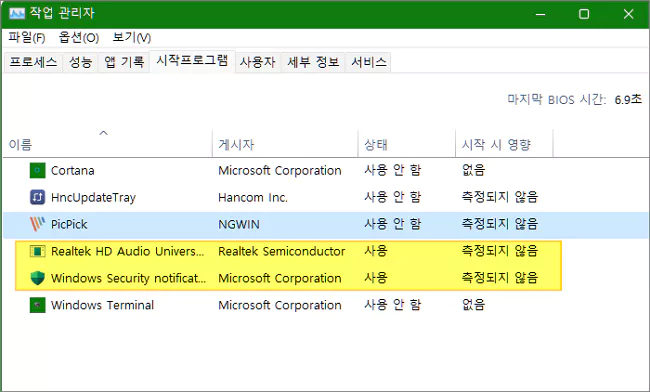The height and width of the screenshot is (392, 650).
Task: Open the 파일(F) menu
Action: 27,38
